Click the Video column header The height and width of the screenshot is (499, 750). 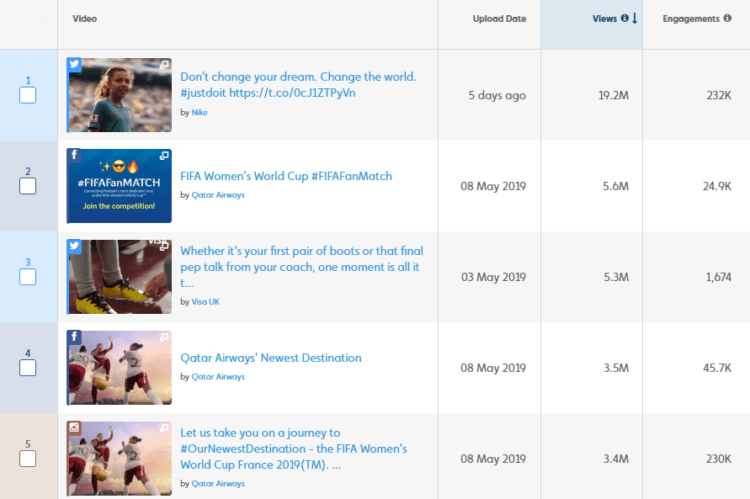tap(85, 19)
